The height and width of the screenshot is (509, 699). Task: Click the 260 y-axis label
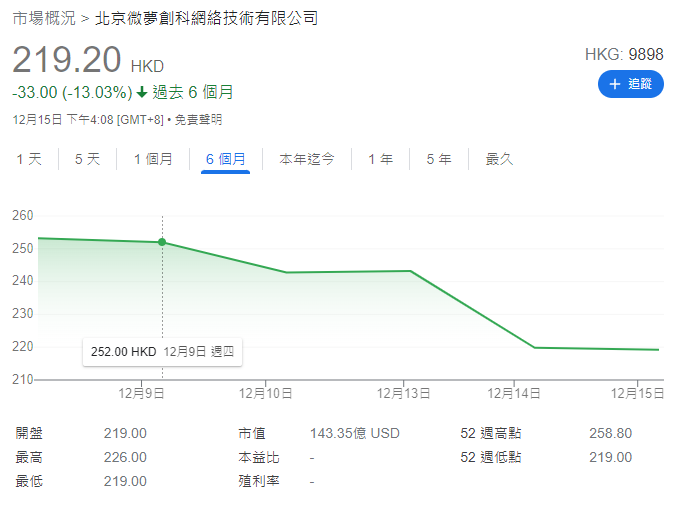pyautogui.click(x=23, y=216)
